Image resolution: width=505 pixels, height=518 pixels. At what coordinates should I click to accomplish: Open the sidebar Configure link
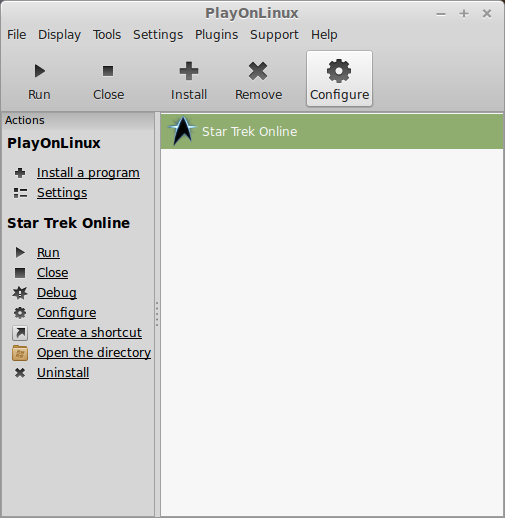(67, 313)
